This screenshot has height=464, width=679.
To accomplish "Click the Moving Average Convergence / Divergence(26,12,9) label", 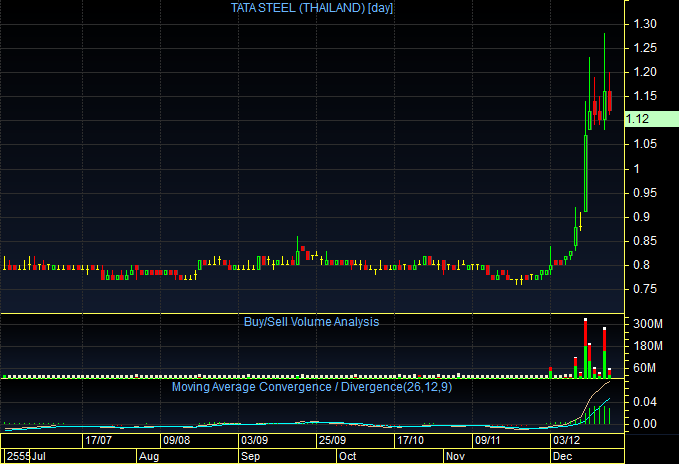I will pos(312,387).
